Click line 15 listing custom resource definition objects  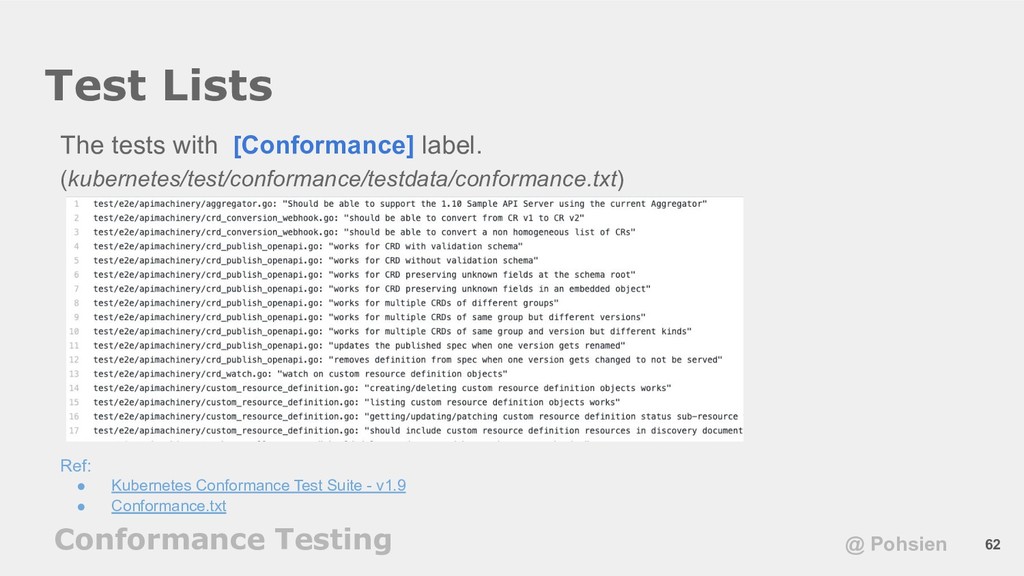coord(357,402)
